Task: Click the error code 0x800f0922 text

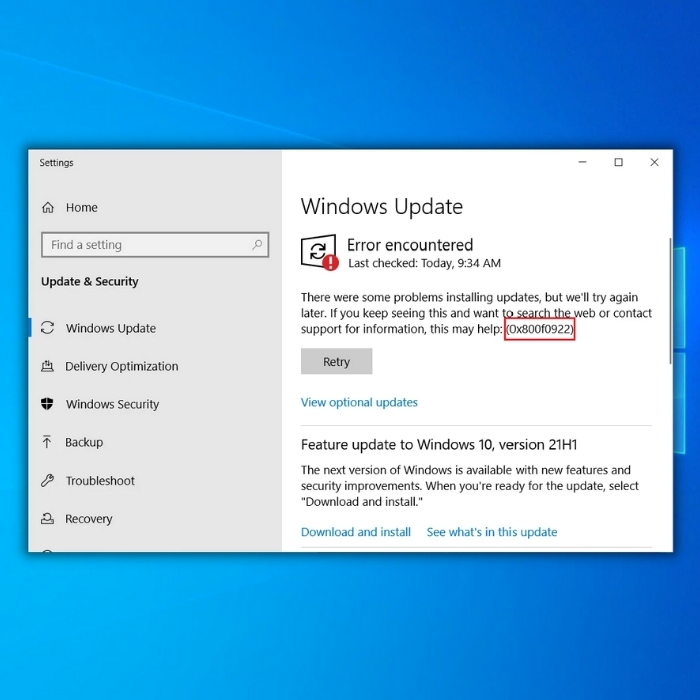Action: [539, 329]
